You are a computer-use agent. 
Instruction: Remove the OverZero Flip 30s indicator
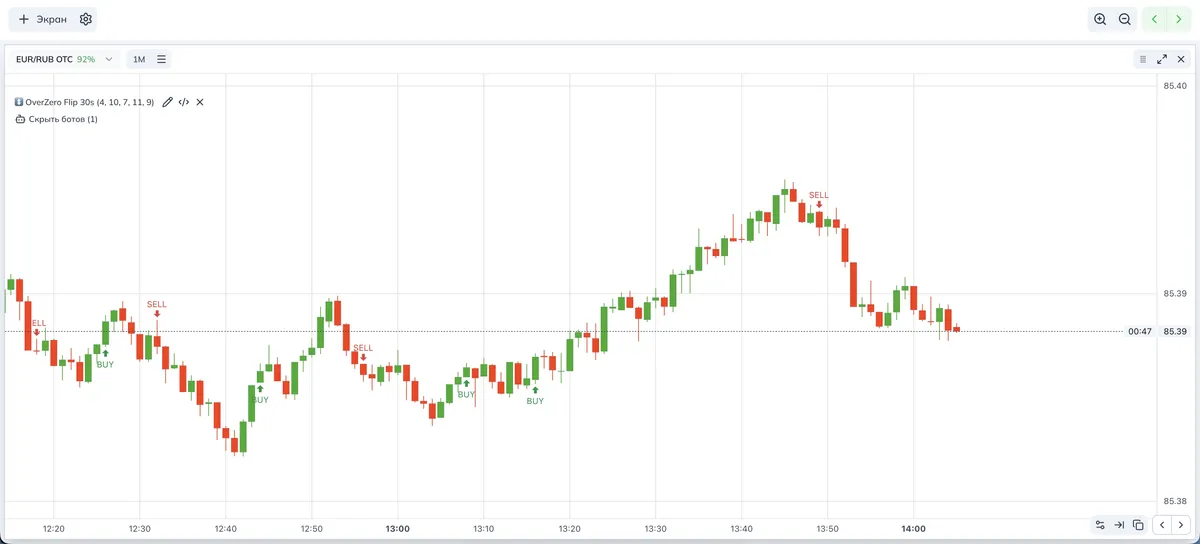point(200,102)
